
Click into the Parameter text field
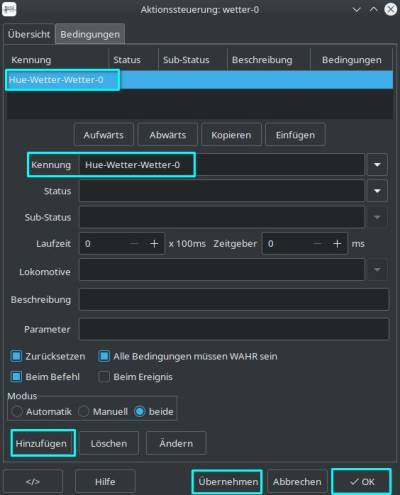234,329
